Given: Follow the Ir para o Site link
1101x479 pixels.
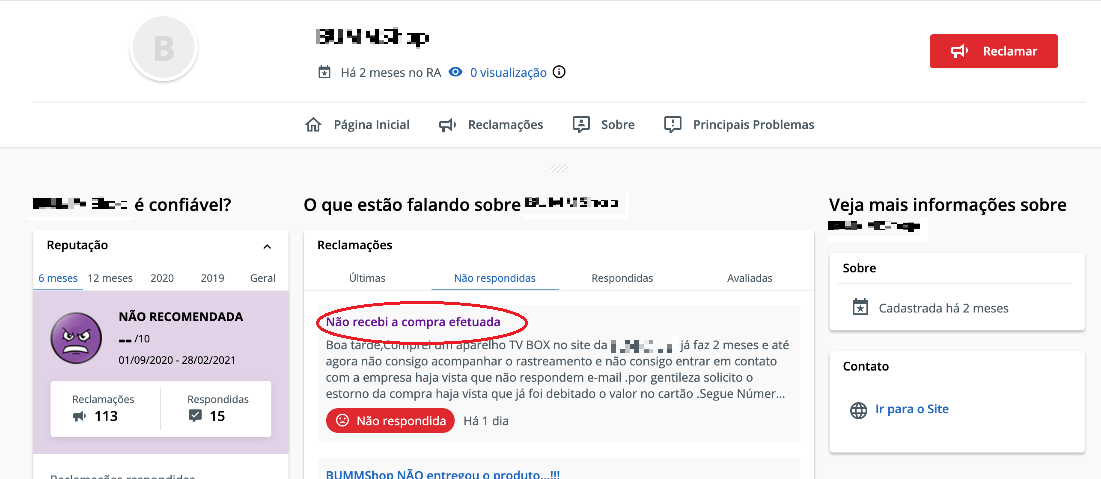Looking at the screenshot, I should click(912, 409).
